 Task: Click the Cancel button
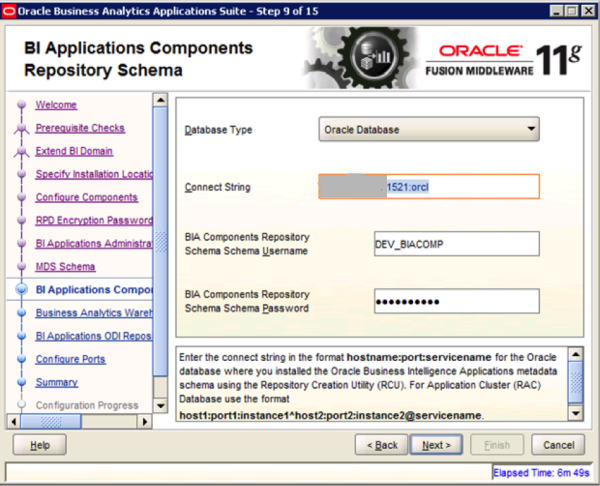coord(558,444)
